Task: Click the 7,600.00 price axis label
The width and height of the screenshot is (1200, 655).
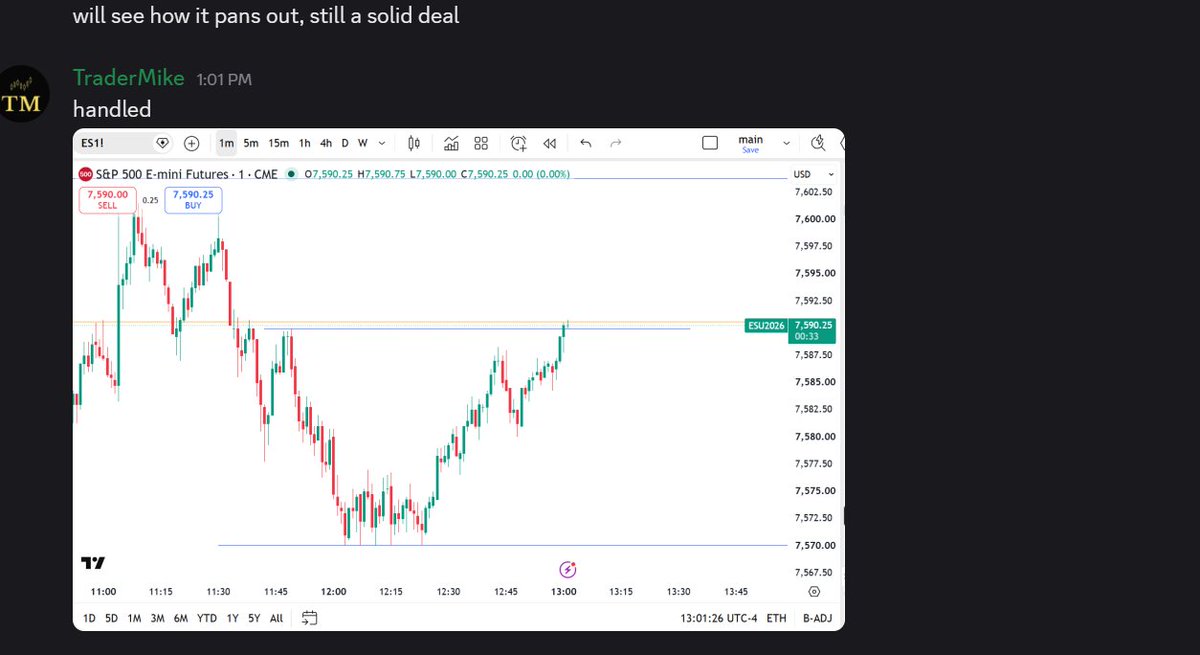Action: pyautogui.click(x=815, y=219)
